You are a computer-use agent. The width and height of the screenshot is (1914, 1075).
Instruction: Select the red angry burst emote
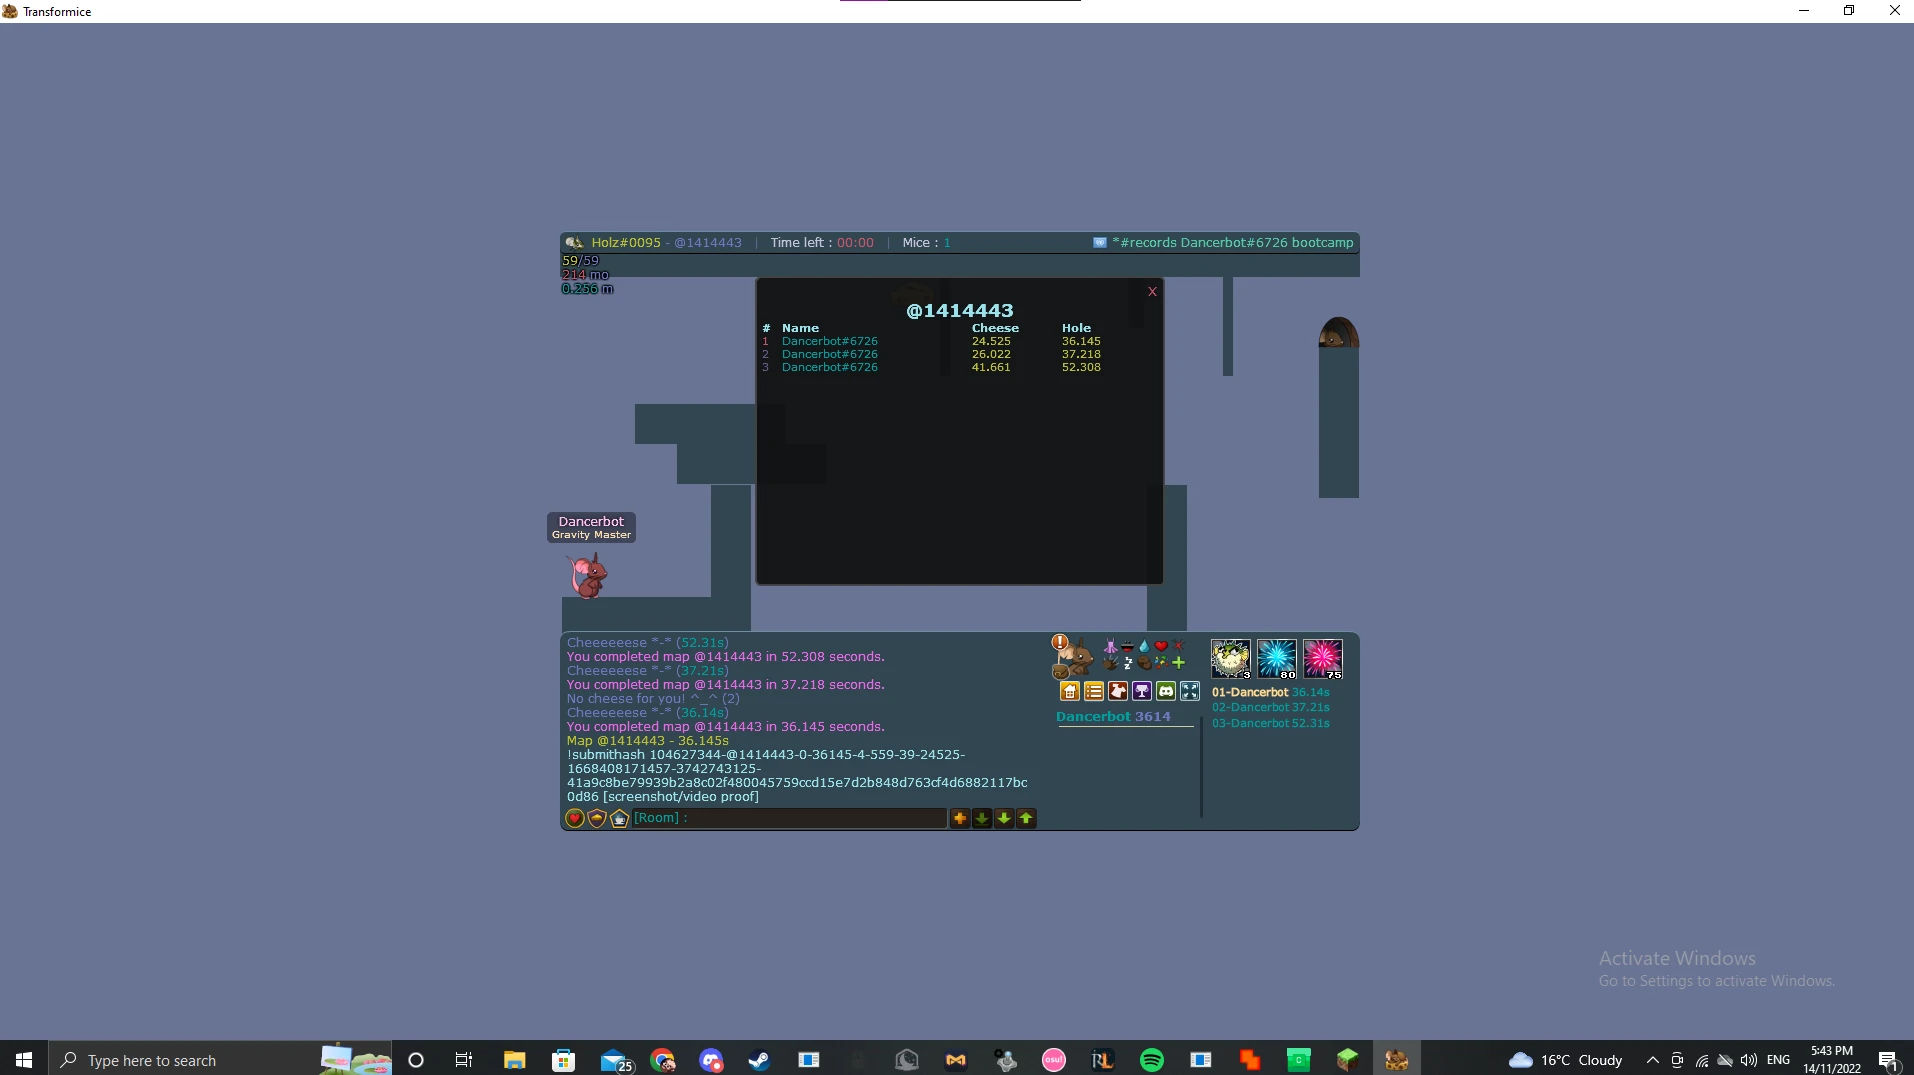click(x=1178, y=646)
